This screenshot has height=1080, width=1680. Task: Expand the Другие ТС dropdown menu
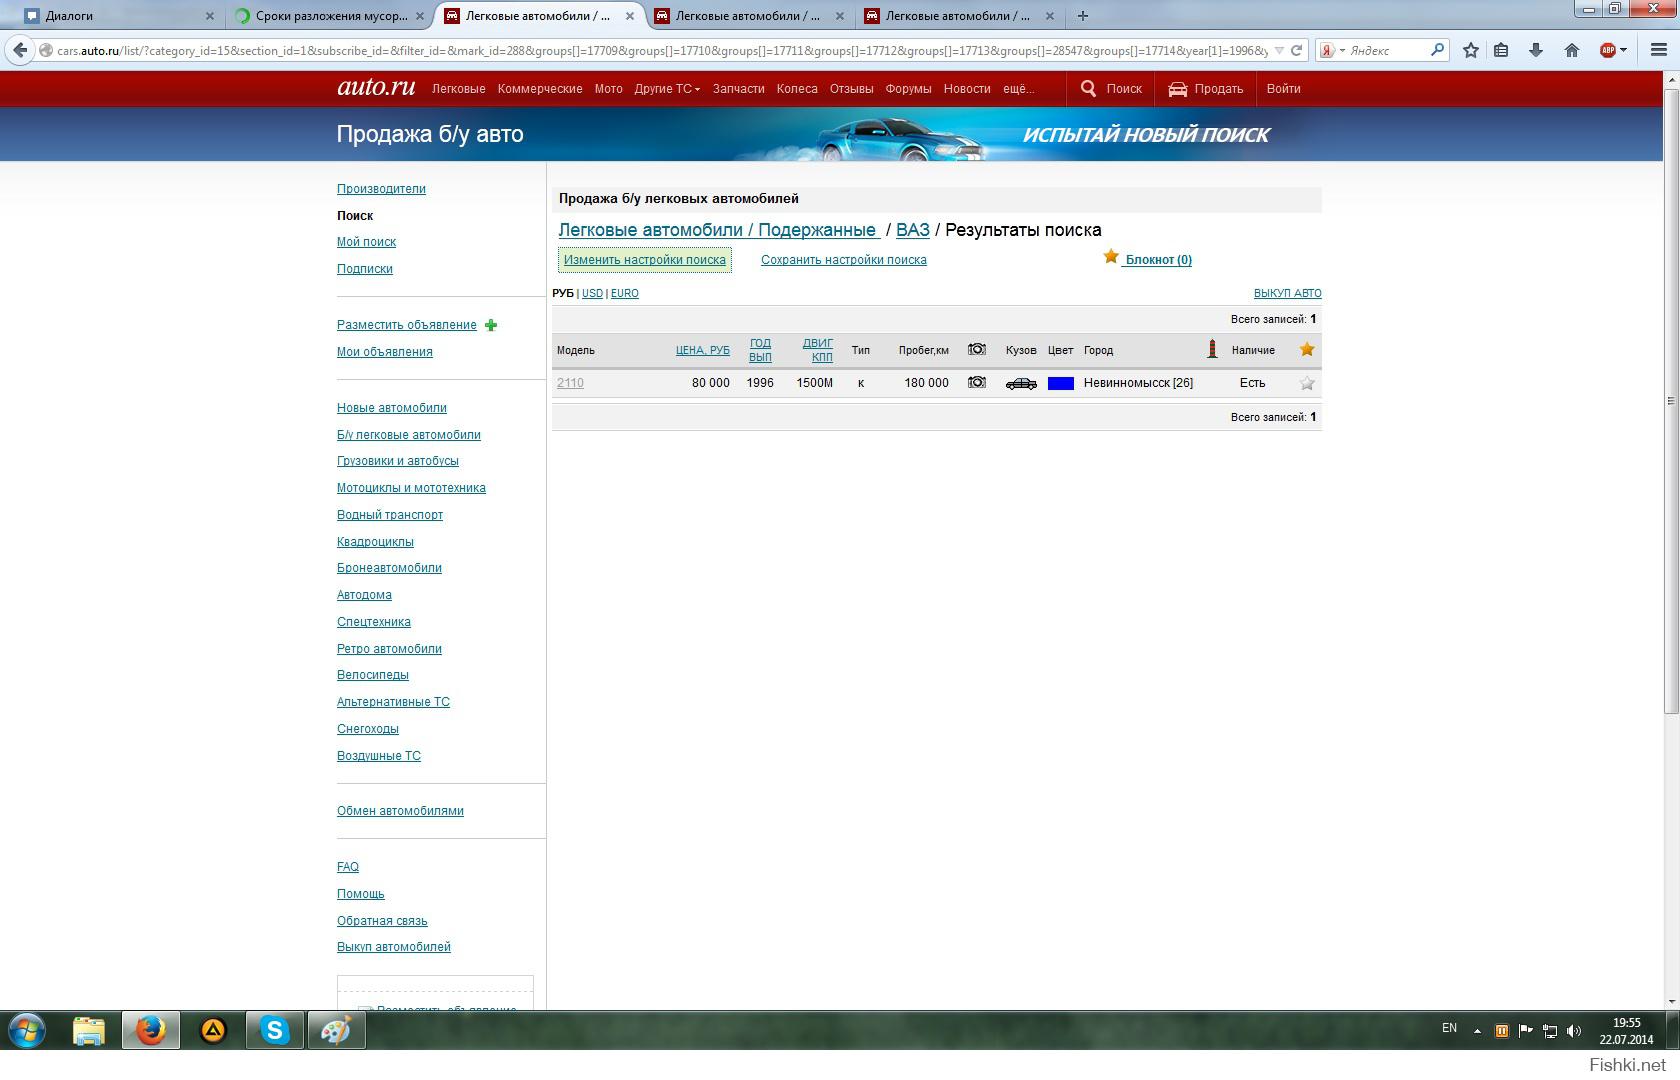point(667,89)
